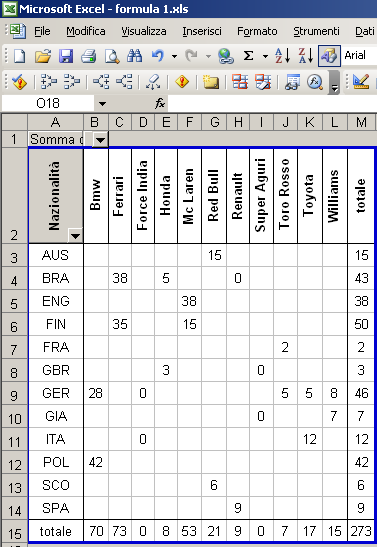Image resolution: width=377 pixels, height=547 pixels.
Task: Open the Dati menu
Action: pyautogui.click(x=365, y=31)
